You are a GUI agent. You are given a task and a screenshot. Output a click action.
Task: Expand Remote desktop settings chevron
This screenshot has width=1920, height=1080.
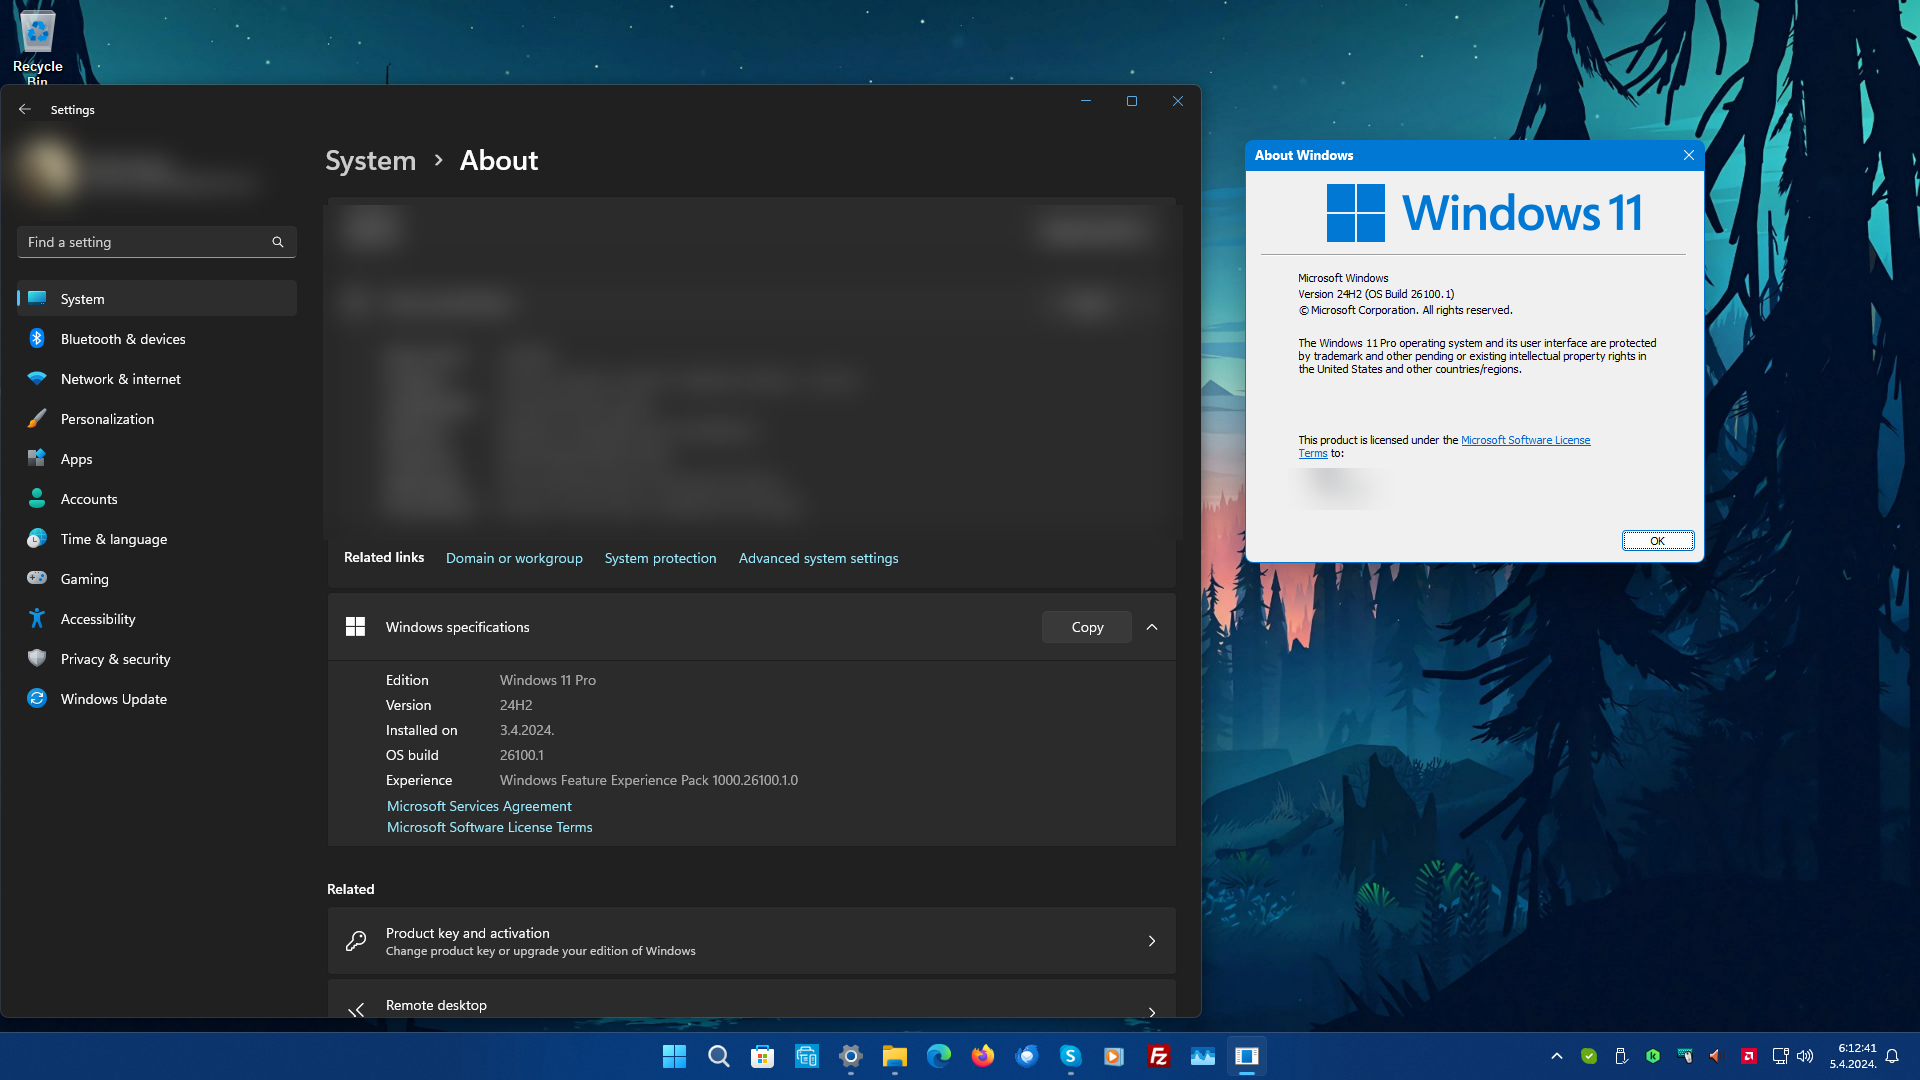(1152, 1011)
